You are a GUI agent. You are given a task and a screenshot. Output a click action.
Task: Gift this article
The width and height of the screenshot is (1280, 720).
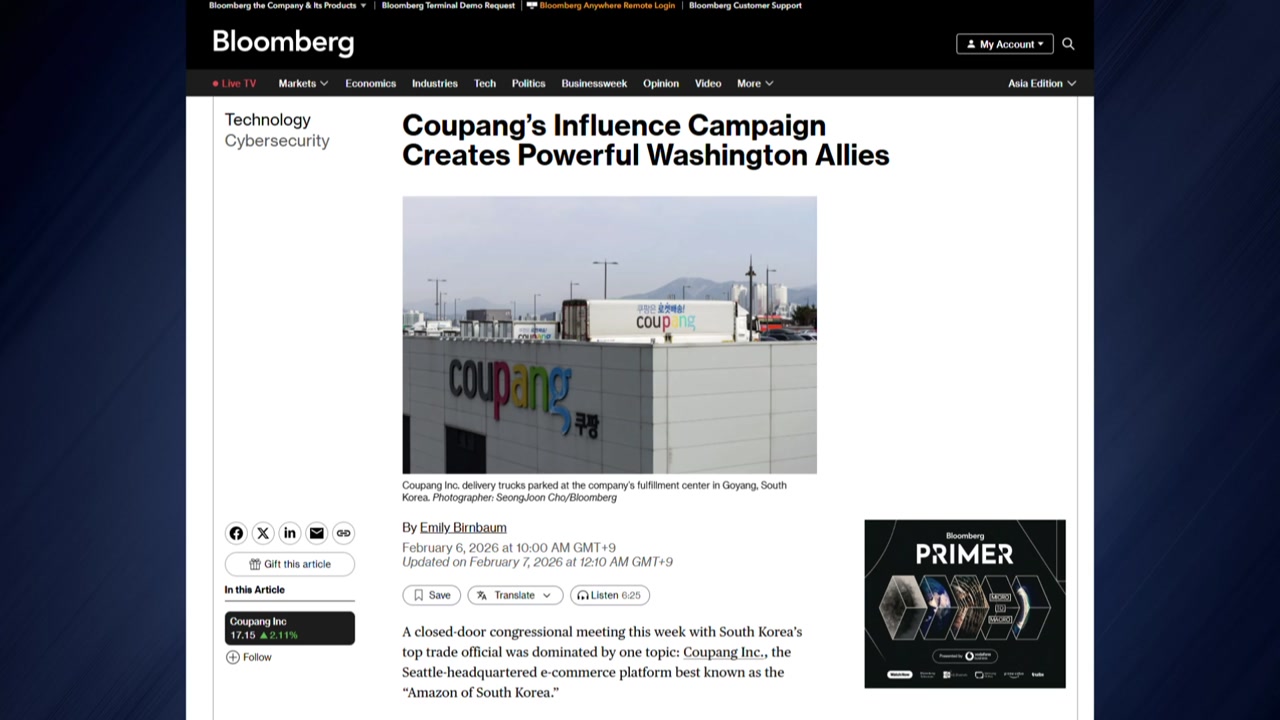290,564
